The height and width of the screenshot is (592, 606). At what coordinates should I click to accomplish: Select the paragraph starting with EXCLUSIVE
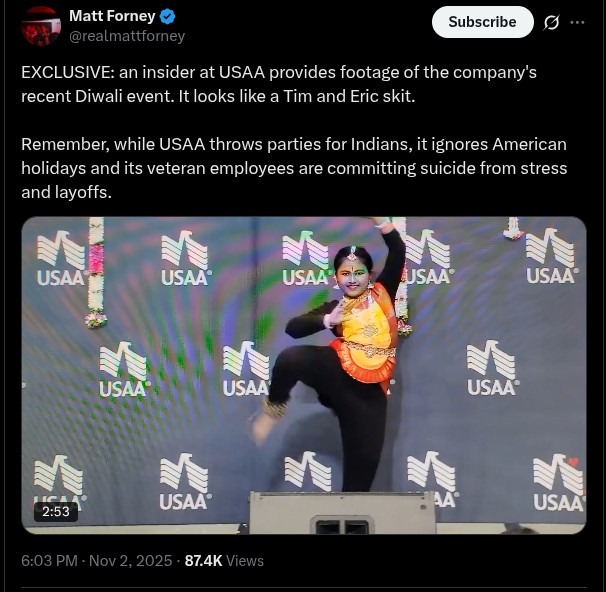(279, 84)
